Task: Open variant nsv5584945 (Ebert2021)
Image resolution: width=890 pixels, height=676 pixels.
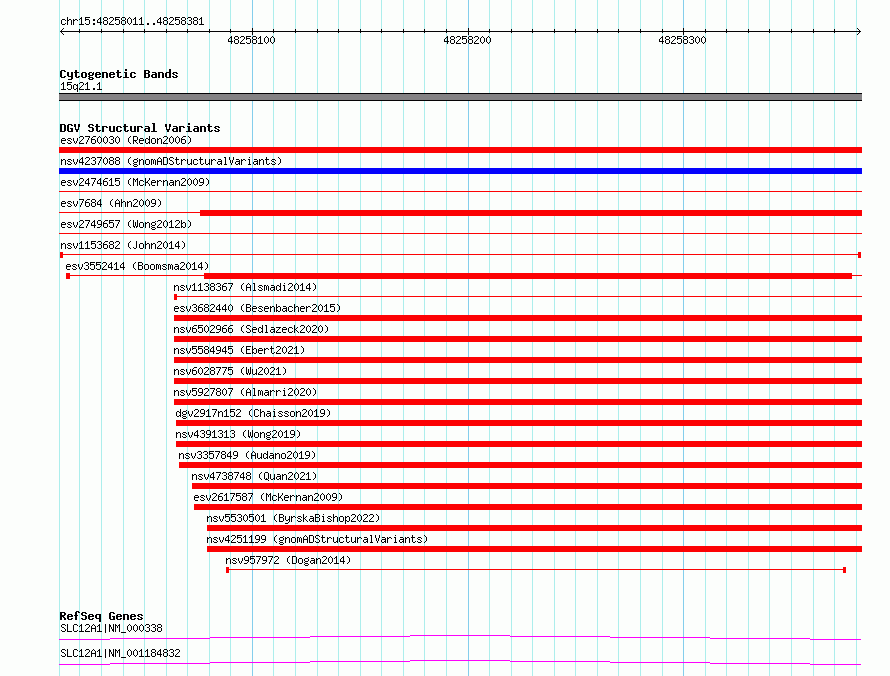Action: click(239, 350)
